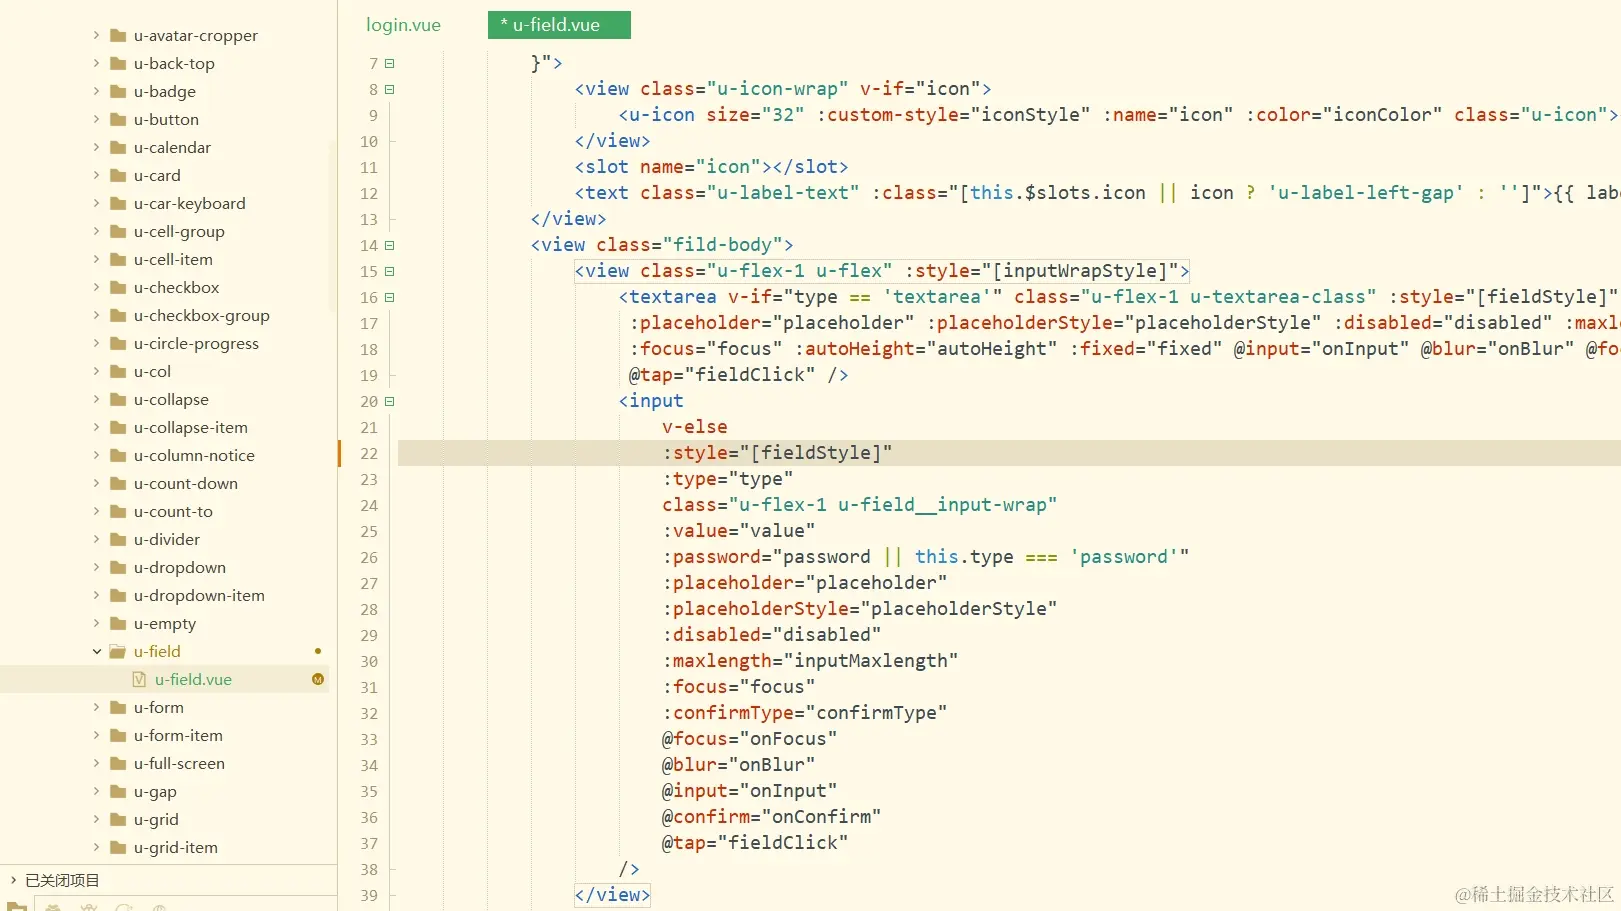1621x911 pixels.
Task: Click the :maxlength="inputMaxlength" line
Action: pos(810,661)
